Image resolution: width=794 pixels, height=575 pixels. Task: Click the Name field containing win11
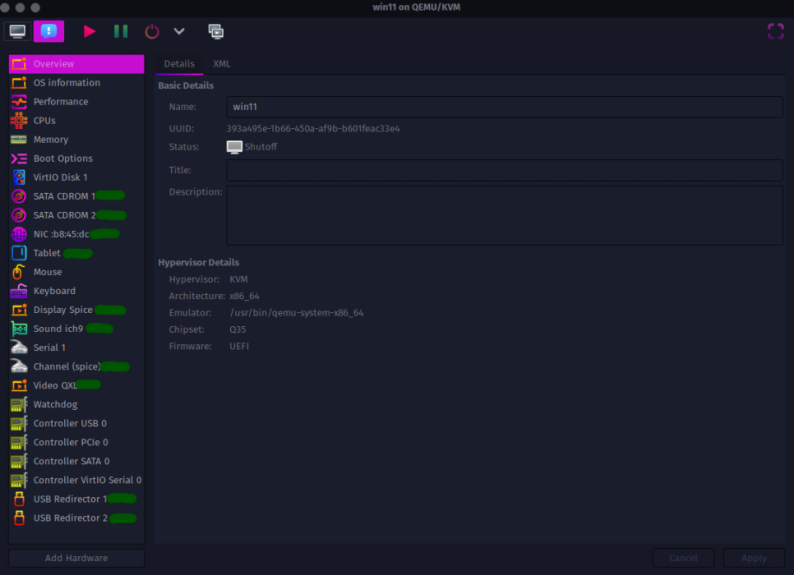pyautogui.click(x=504, y=107)
